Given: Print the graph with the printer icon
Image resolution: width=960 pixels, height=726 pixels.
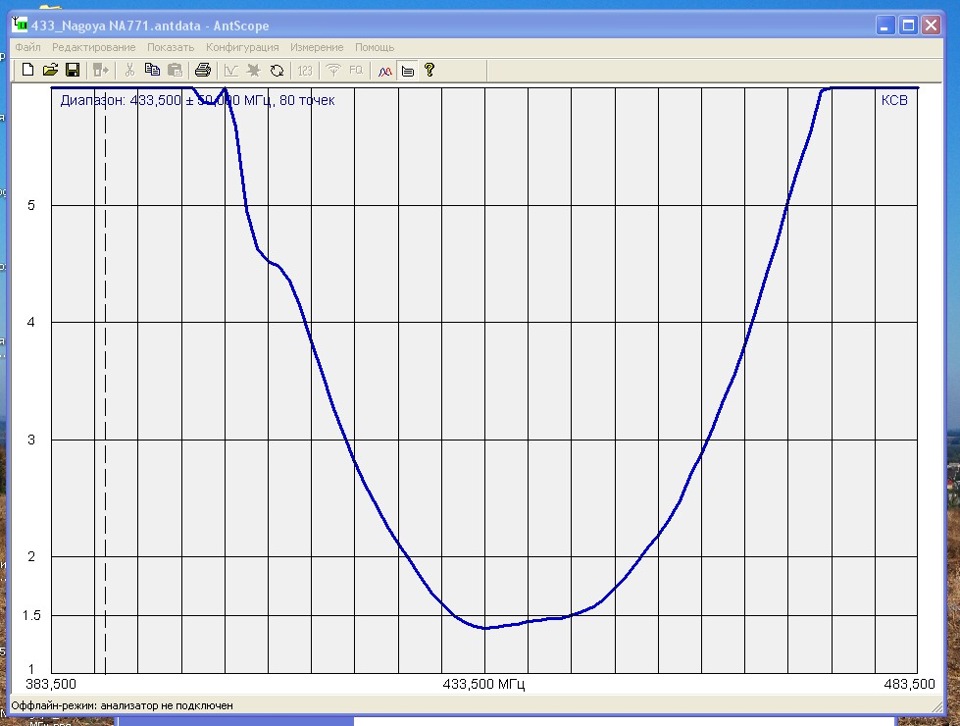Looking at the screenshot, I should [203, 70].
